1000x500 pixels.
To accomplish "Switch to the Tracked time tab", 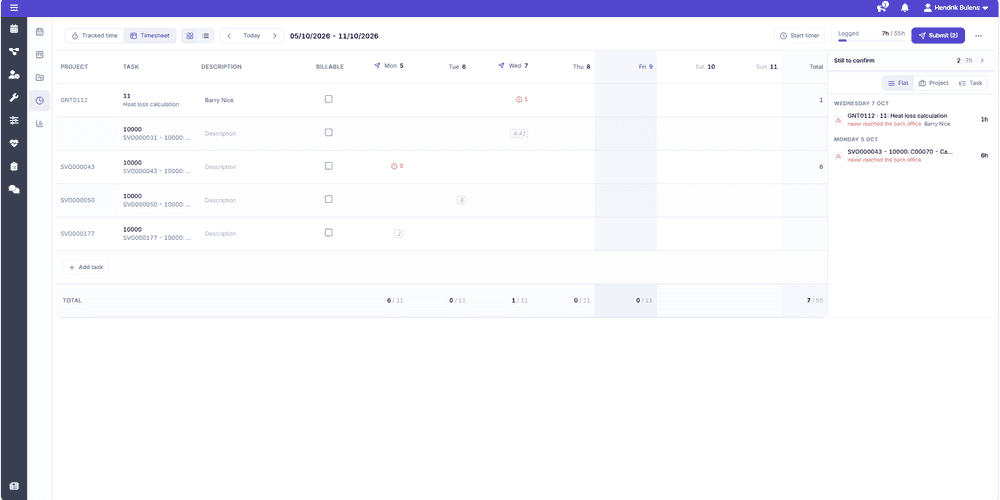I will (x=94, y=36).
